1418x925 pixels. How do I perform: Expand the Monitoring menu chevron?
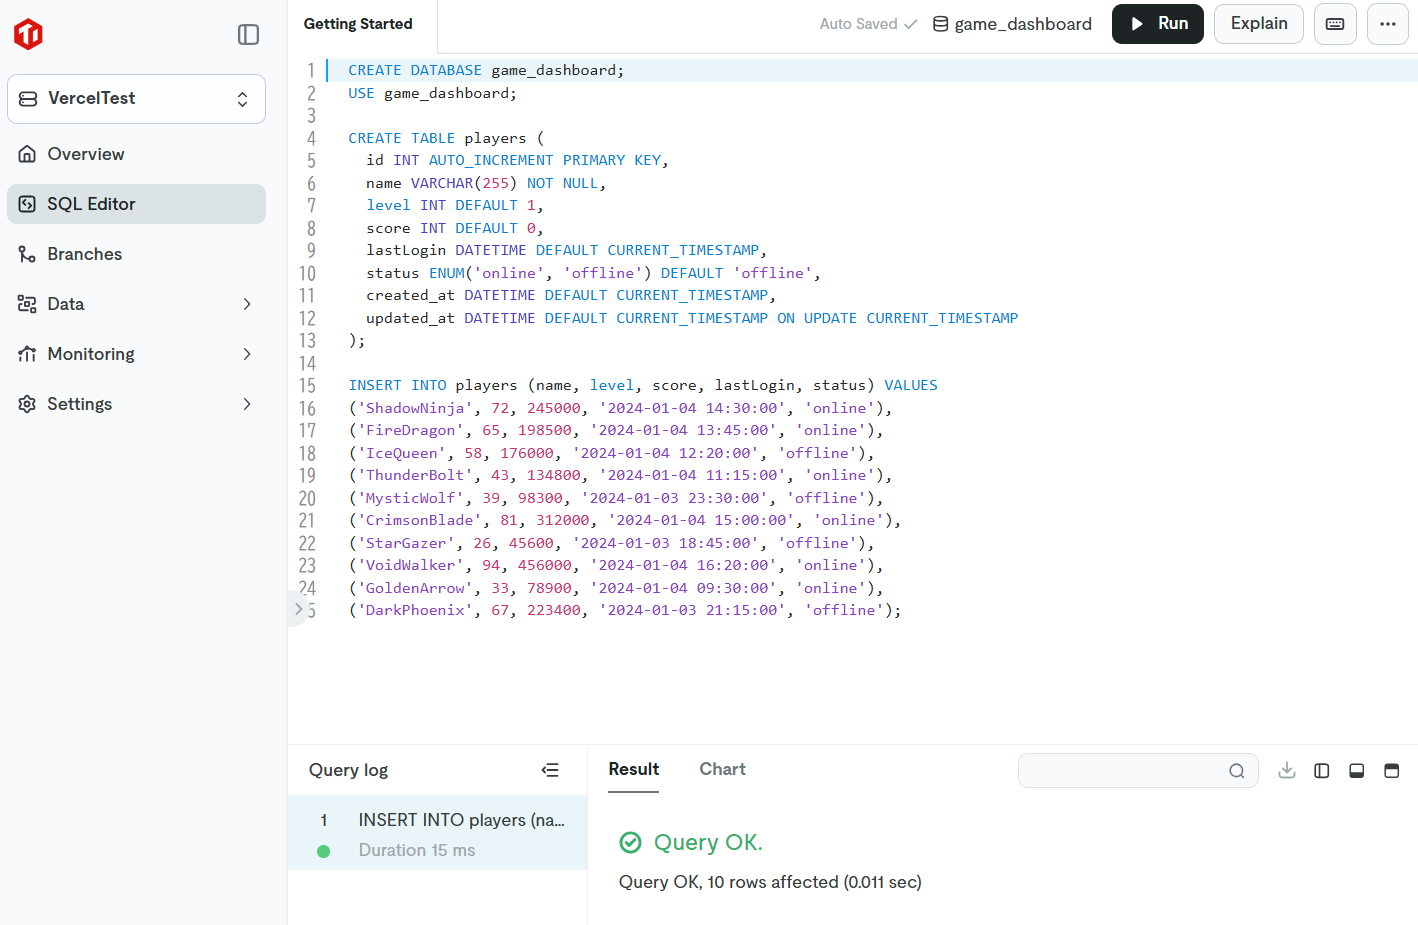tap(247, 354)
